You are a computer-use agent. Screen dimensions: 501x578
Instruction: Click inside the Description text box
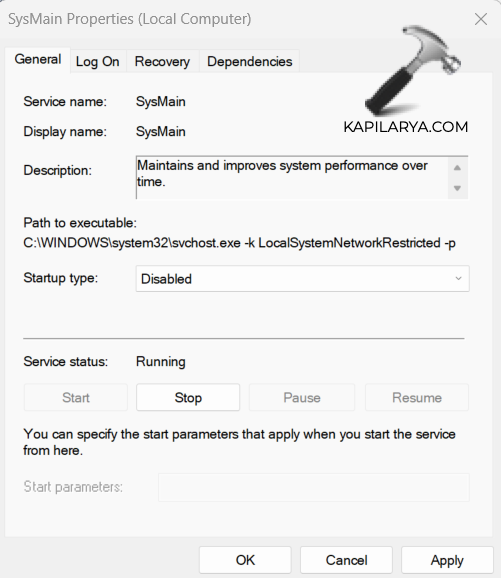(292, 178)
